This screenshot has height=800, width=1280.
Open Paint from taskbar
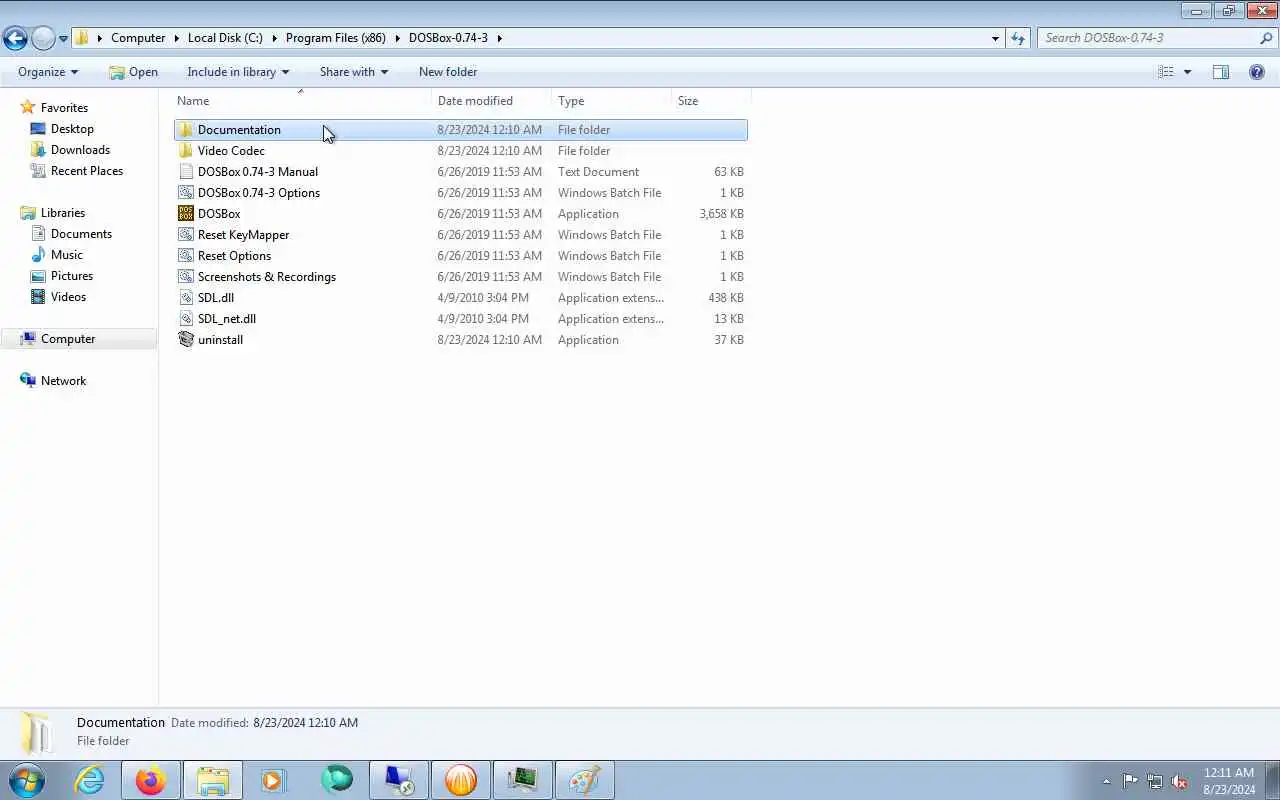pyautogui.click(x=584, y=780)
